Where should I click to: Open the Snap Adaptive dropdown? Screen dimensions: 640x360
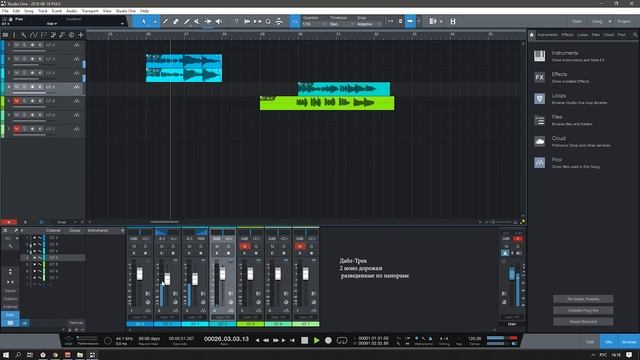(x=369, y=24)
